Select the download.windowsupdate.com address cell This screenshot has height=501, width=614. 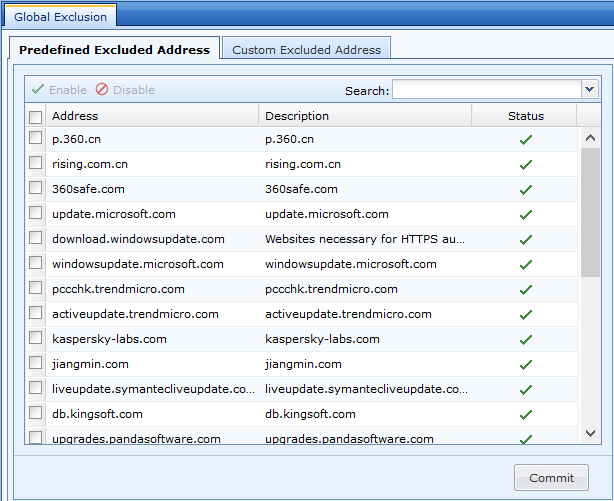point(152,239)
